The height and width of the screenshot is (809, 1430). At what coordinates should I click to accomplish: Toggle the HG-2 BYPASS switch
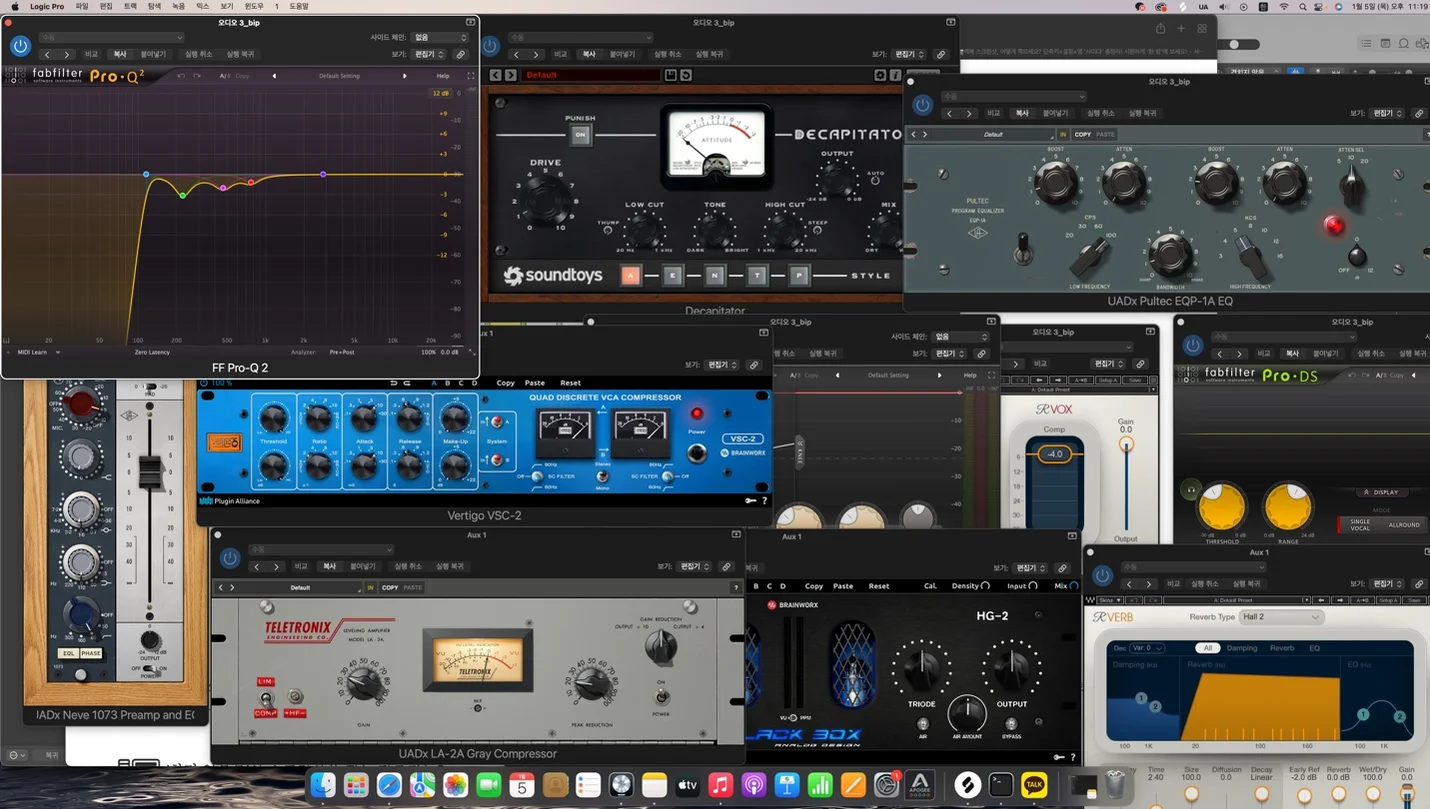pyautogui.click(x=1011, y=723)
